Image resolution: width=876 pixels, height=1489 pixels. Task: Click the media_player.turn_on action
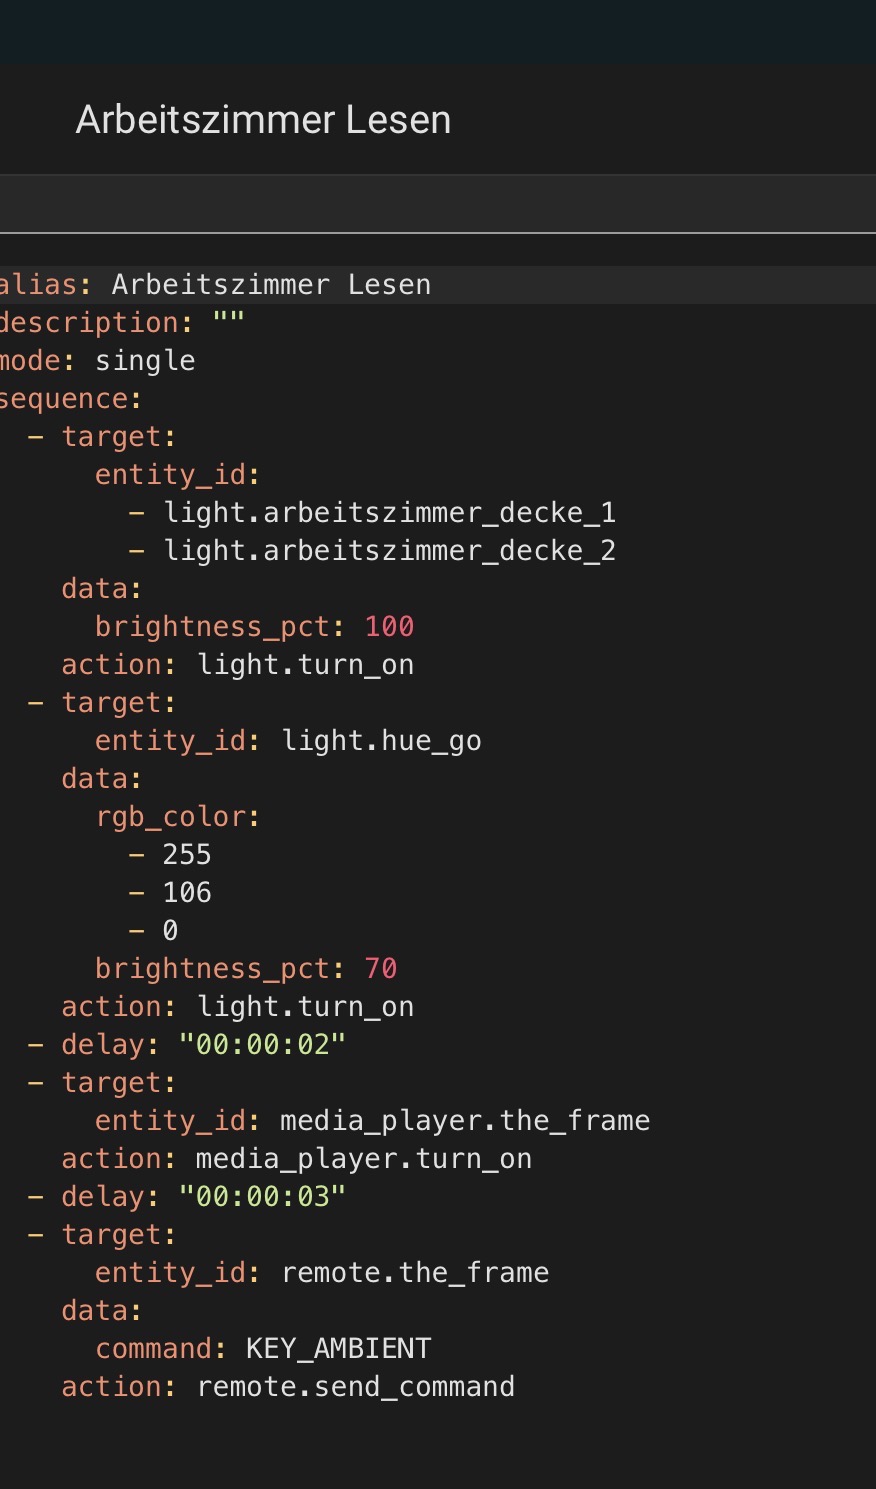[x=364, y=1159]
